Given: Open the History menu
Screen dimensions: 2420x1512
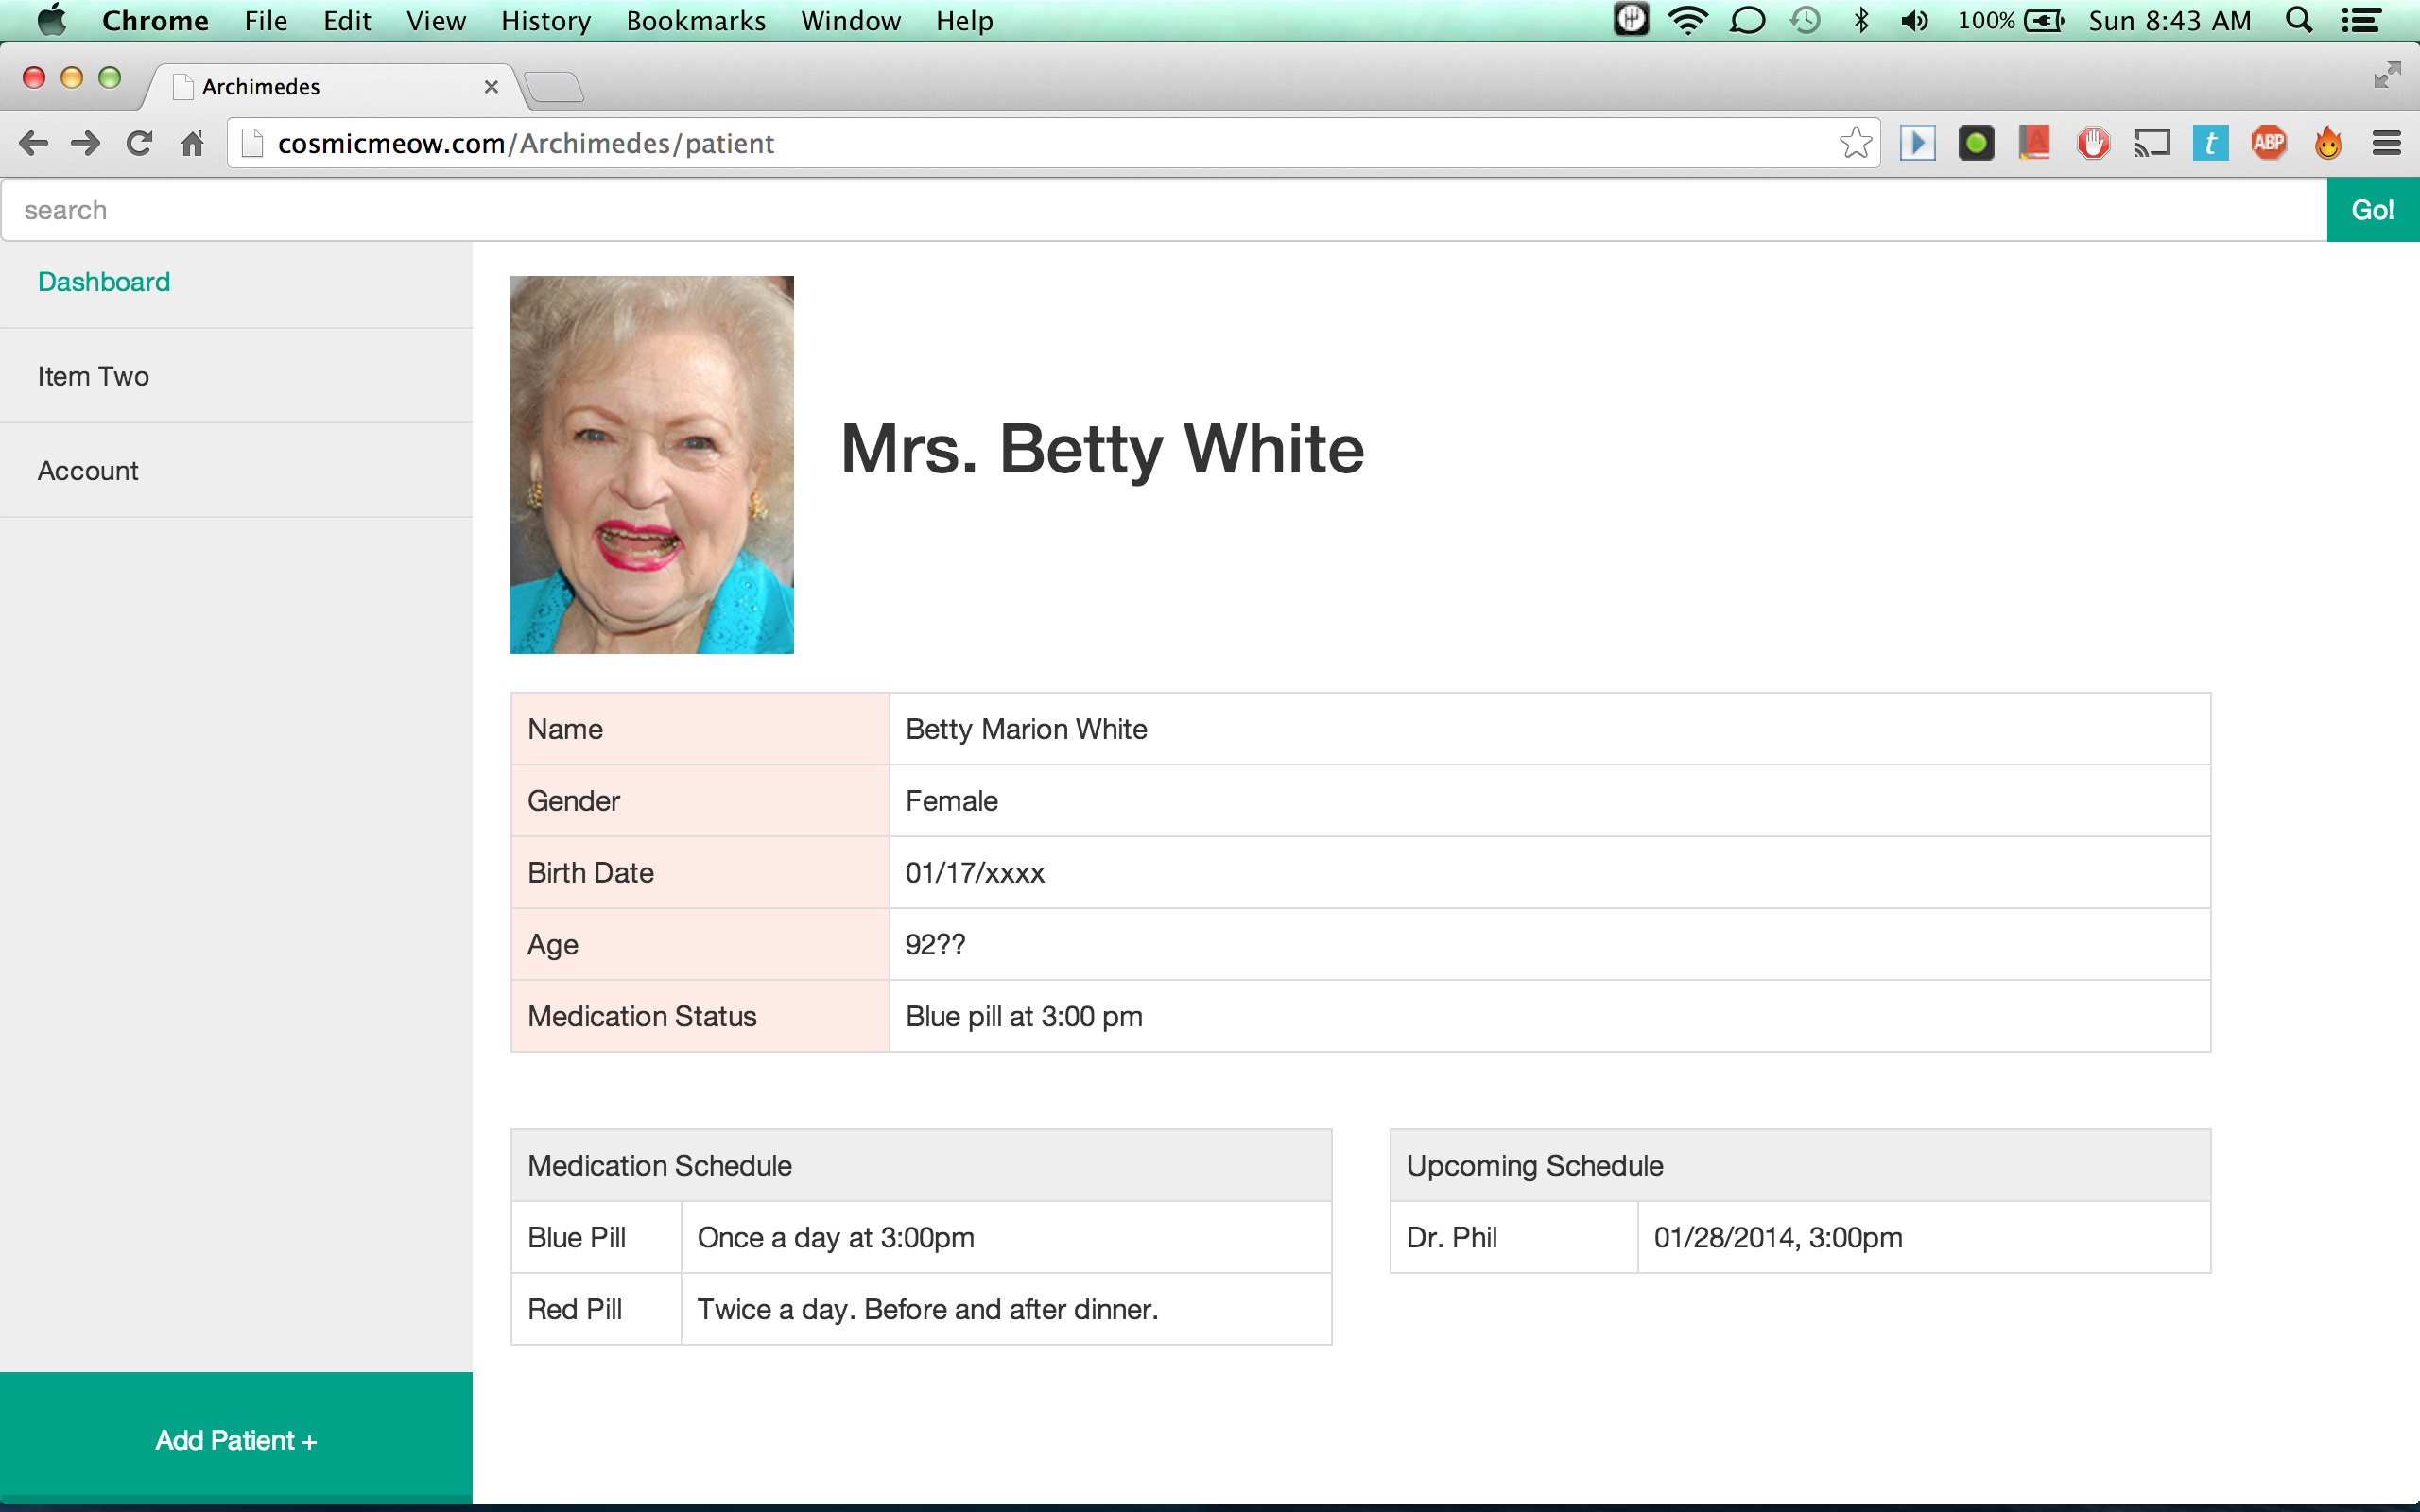Looking at the screenshot, I should point(545,20).
